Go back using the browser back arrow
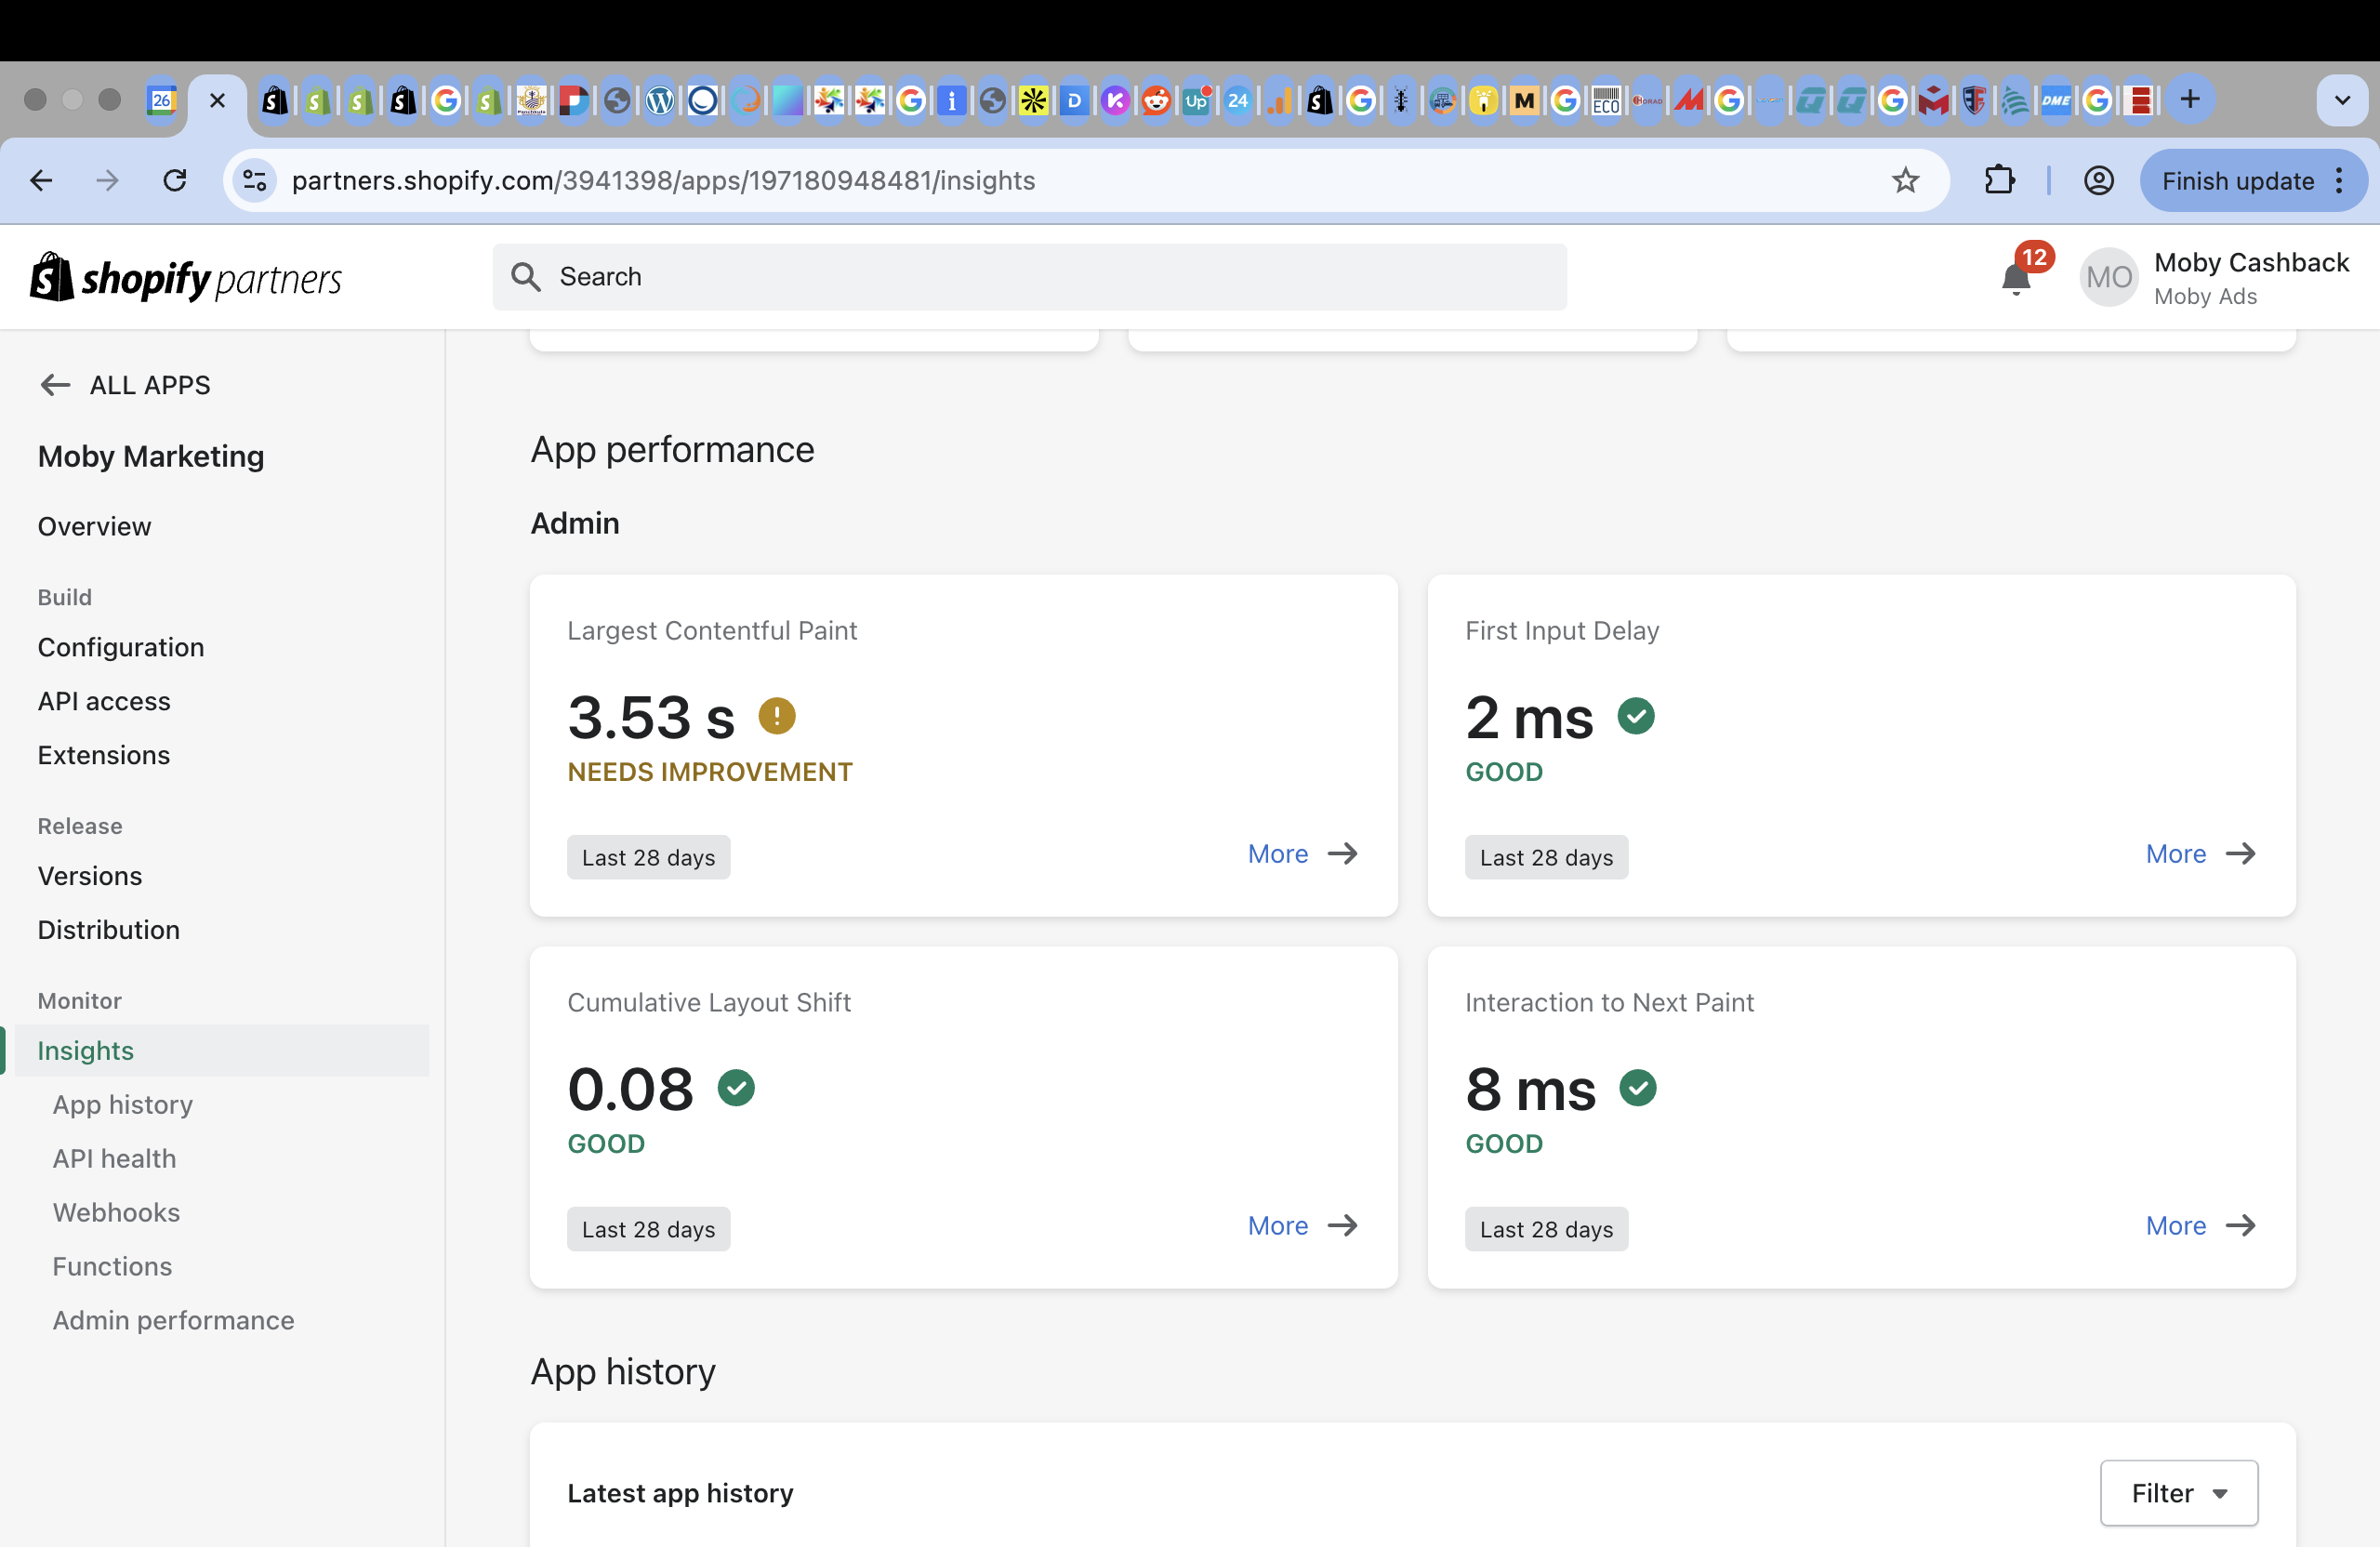This screenshot has height=1547, width=2380. click(41, 180)
